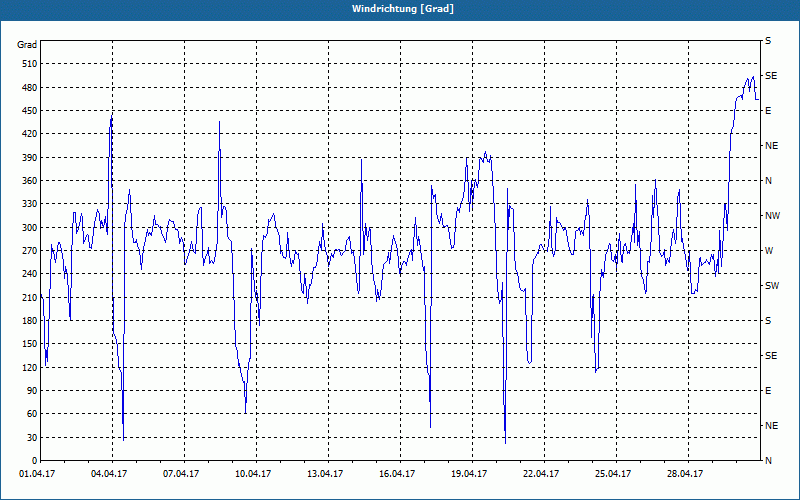Click the W compass label on right axis
Image resolution: width=800 pixels, height=500 pixels.
tap(769, 251)
